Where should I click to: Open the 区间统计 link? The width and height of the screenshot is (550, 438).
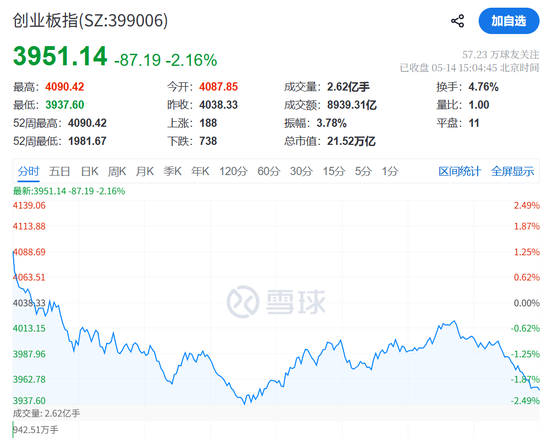coord(459,171)
